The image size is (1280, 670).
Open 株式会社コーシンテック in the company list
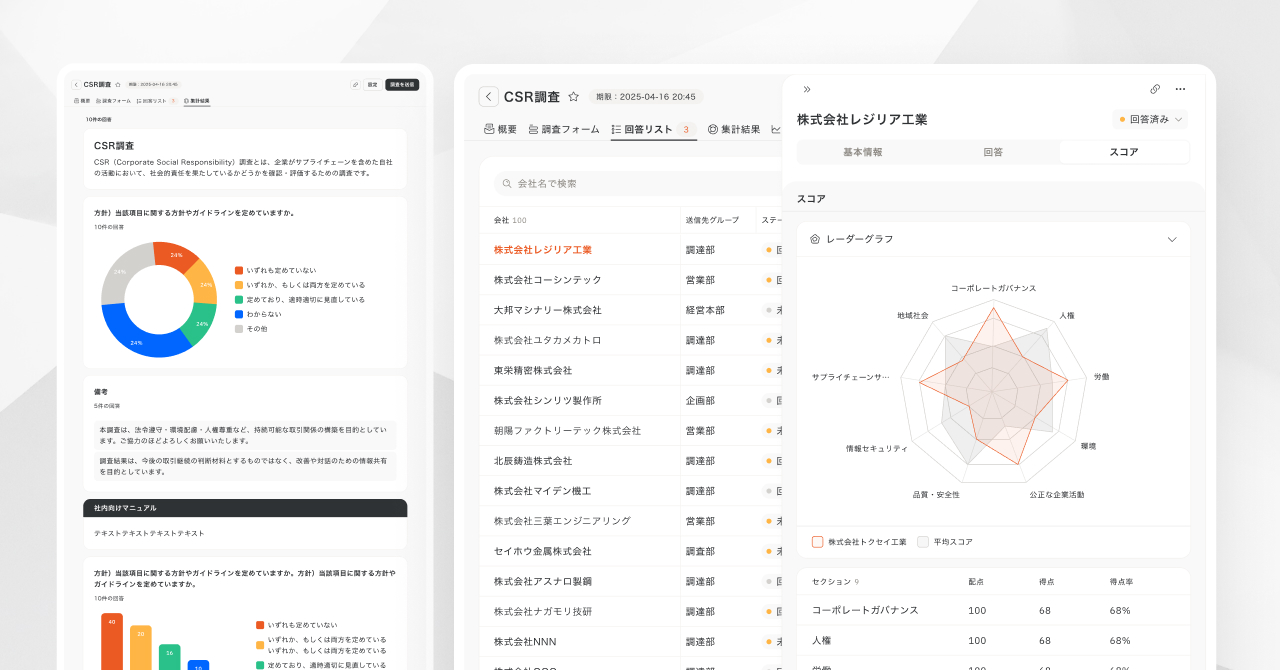(x=547, y=280)
